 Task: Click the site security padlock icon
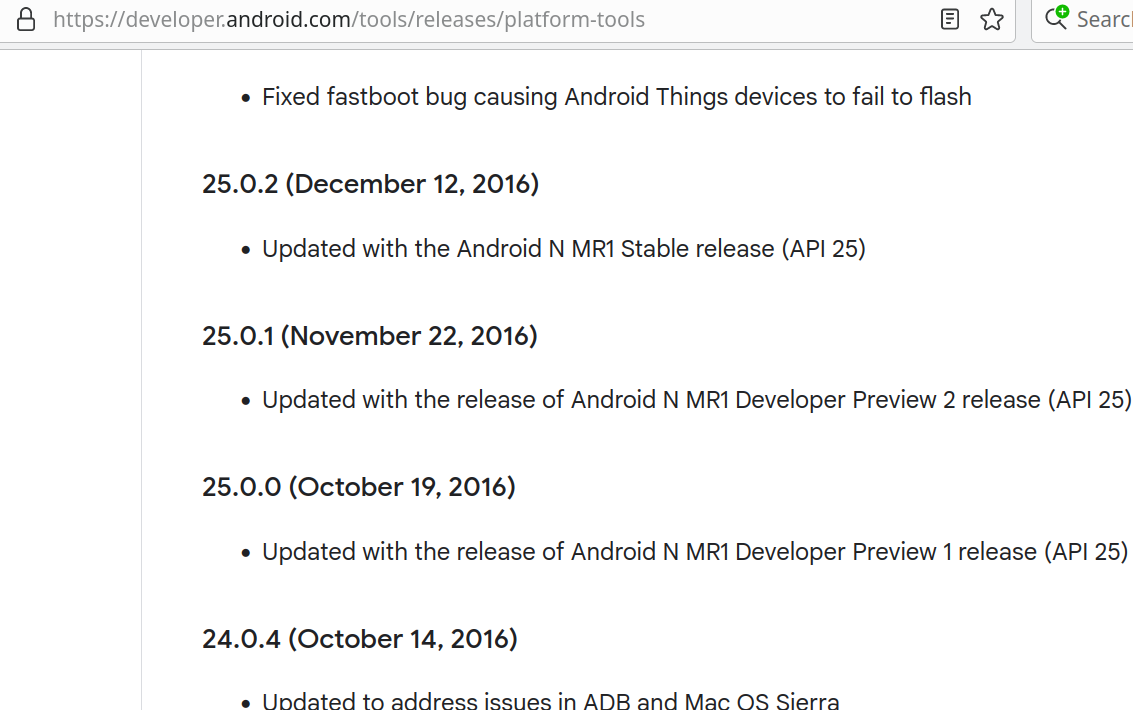point(26,19)
